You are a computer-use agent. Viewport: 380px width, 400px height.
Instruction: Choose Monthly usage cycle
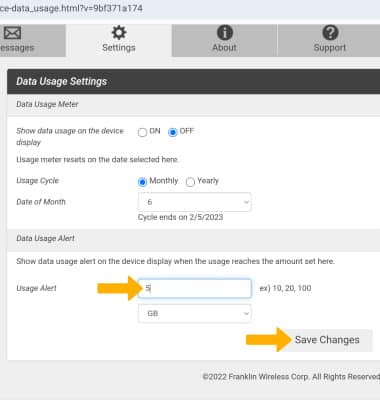[142, 182]
